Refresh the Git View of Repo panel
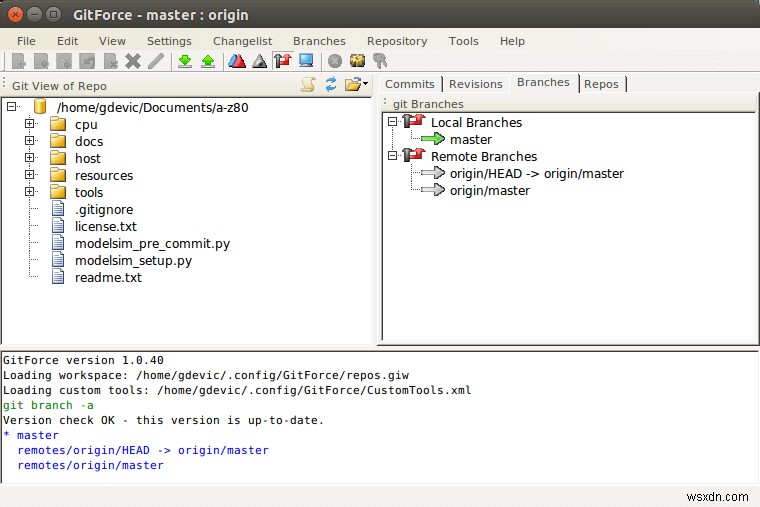This screenshot has width=760, height=507. [331, 84]
